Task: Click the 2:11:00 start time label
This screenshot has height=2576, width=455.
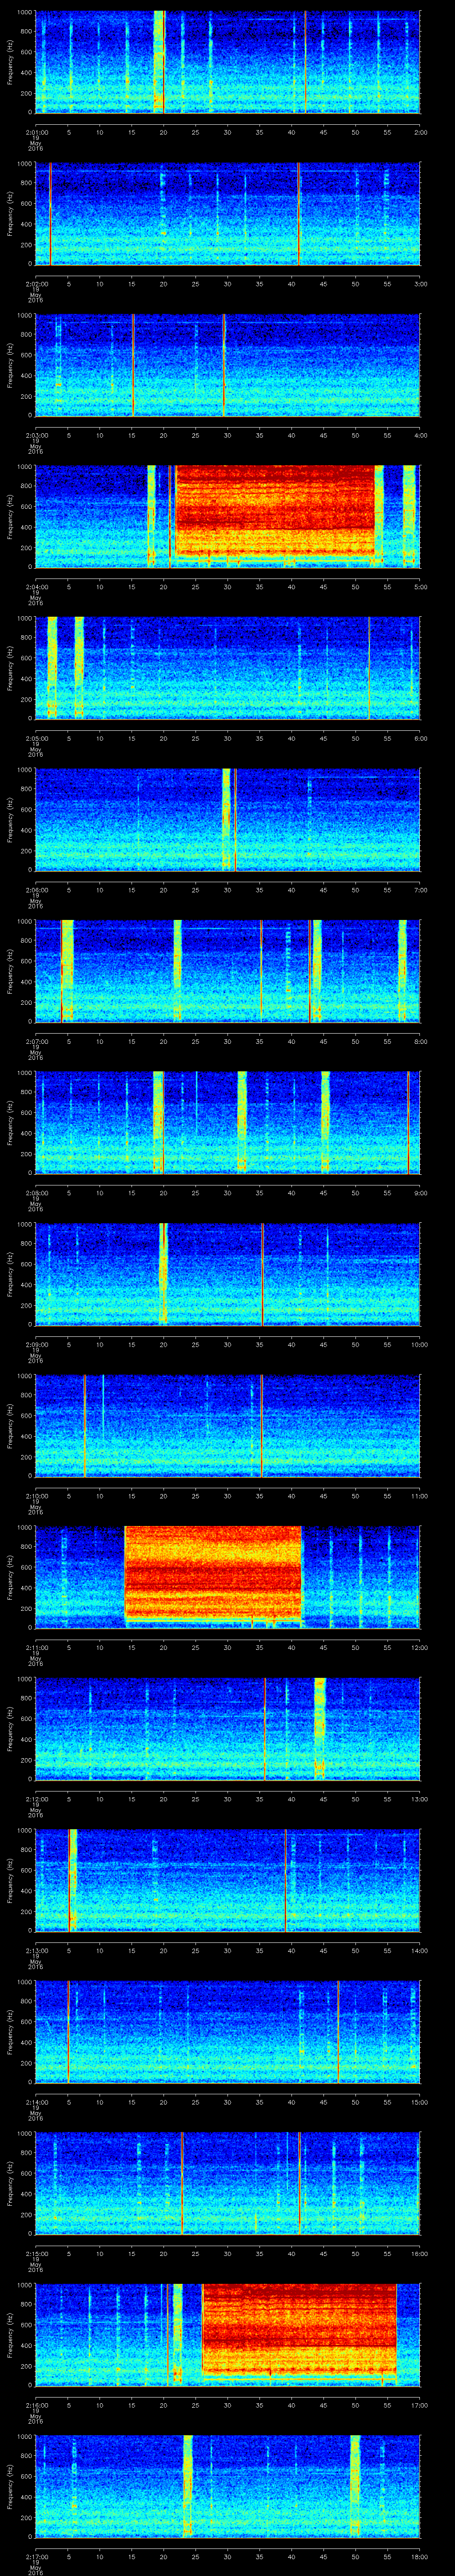Action: (36, 1647)
